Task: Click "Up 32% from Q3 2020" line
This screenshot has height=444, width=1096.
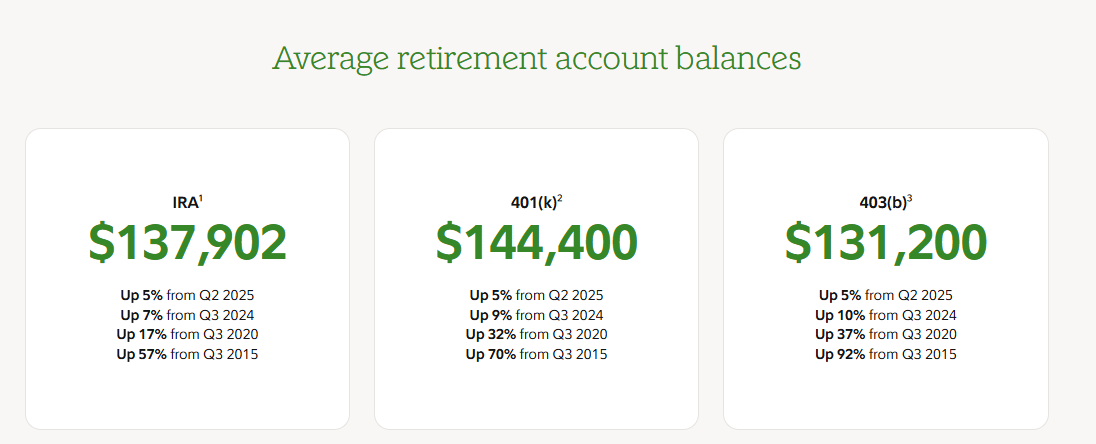Action: click(536, 334)
